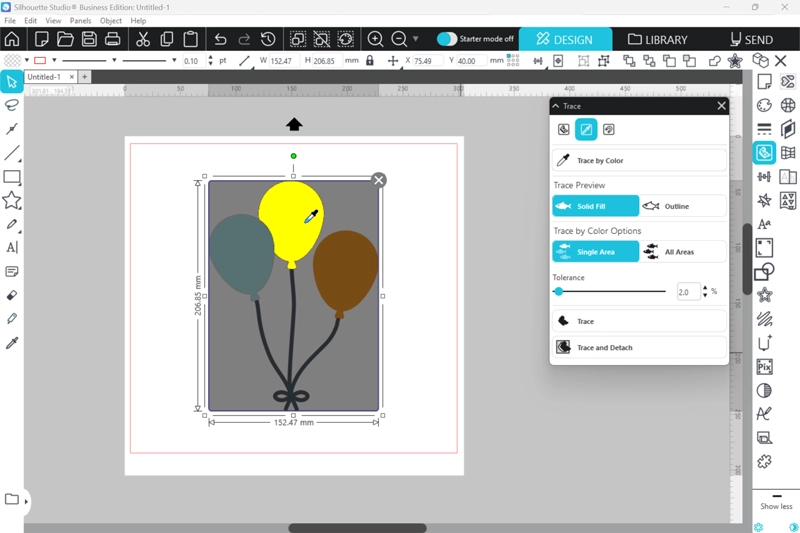This screenshot has width=800, height=533.
Task: Click the Save file icon
Action: click(89, 39)
